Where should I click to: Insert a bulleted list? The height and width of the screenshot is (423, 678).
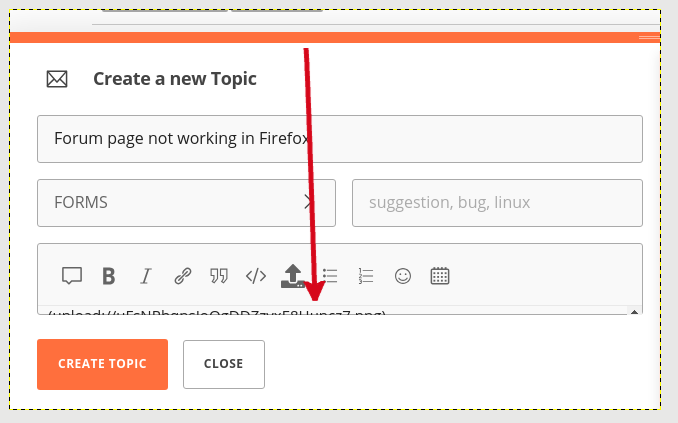[x=330, y=276]
